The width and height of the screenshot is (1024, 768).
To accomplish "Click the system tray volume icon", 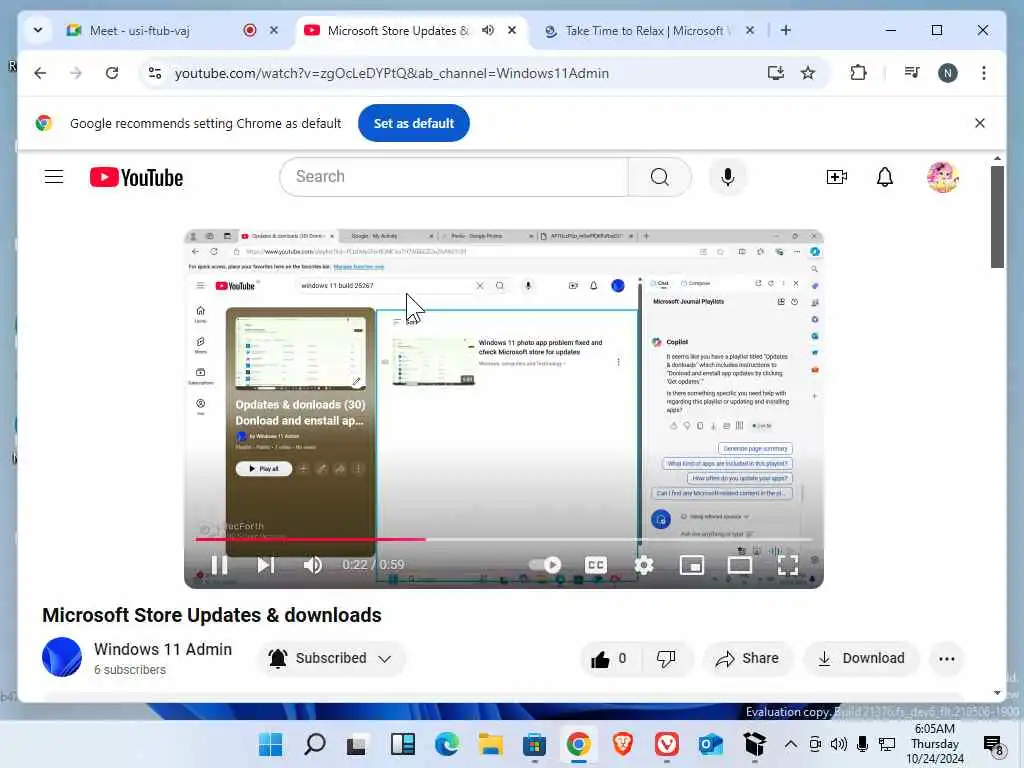I will [839, 744].
